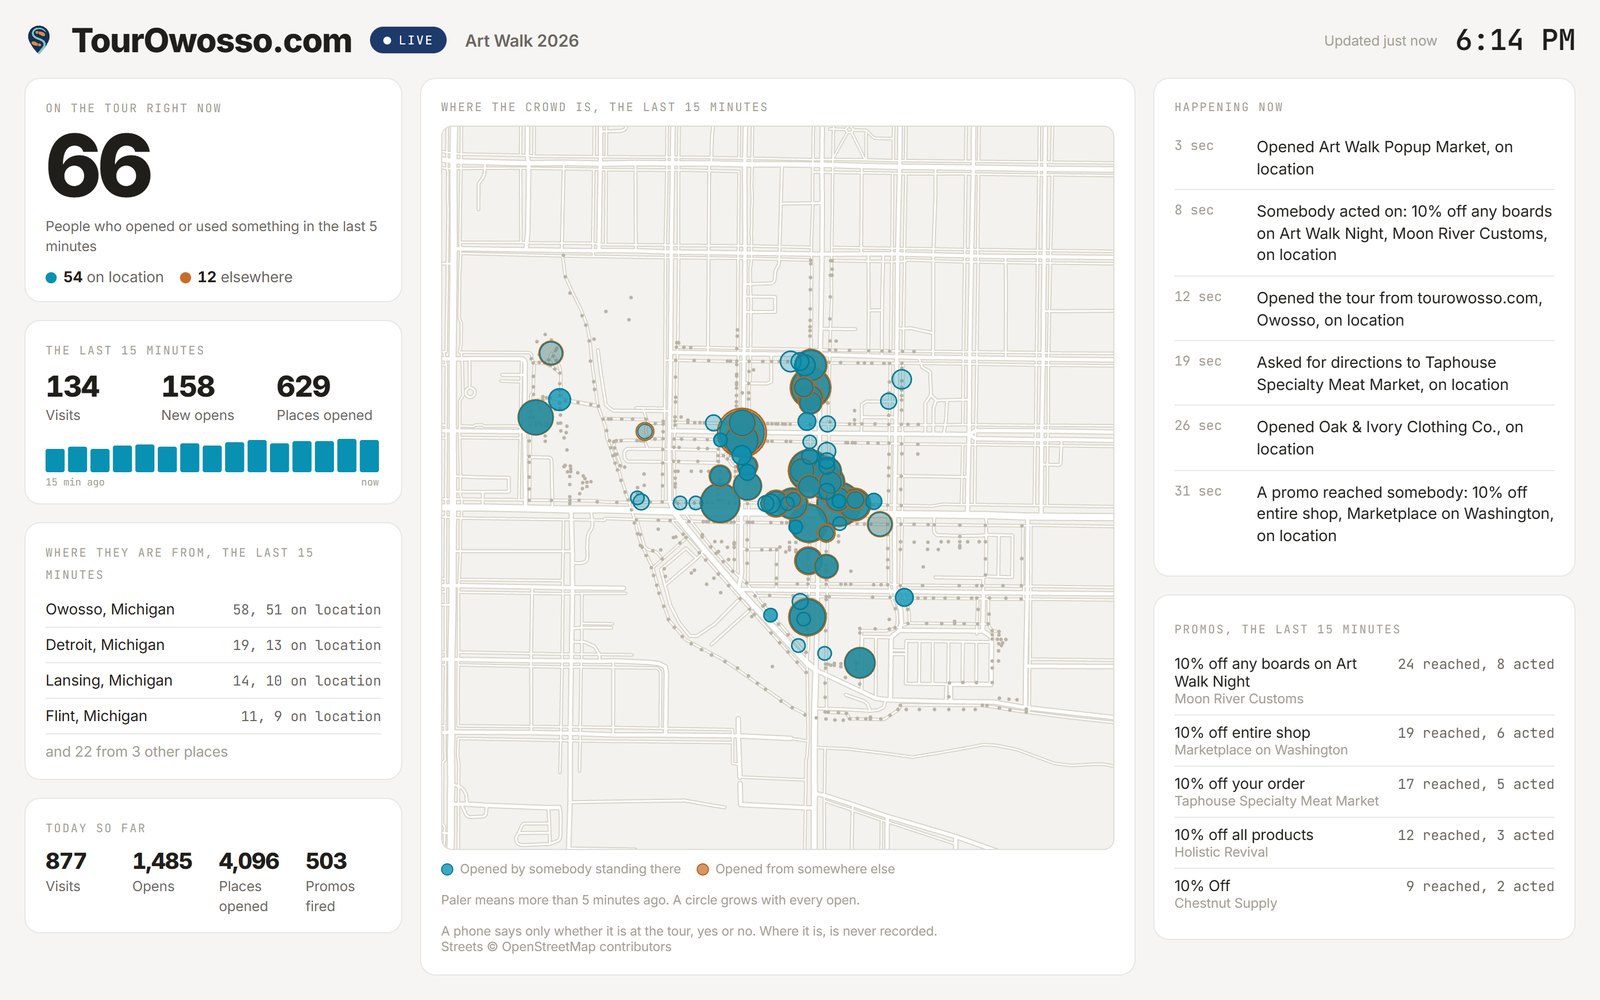
Task: Click the orange legend dot 'Opened from somewhere else'
Action: pyautogui.click(x=703, y=870)
